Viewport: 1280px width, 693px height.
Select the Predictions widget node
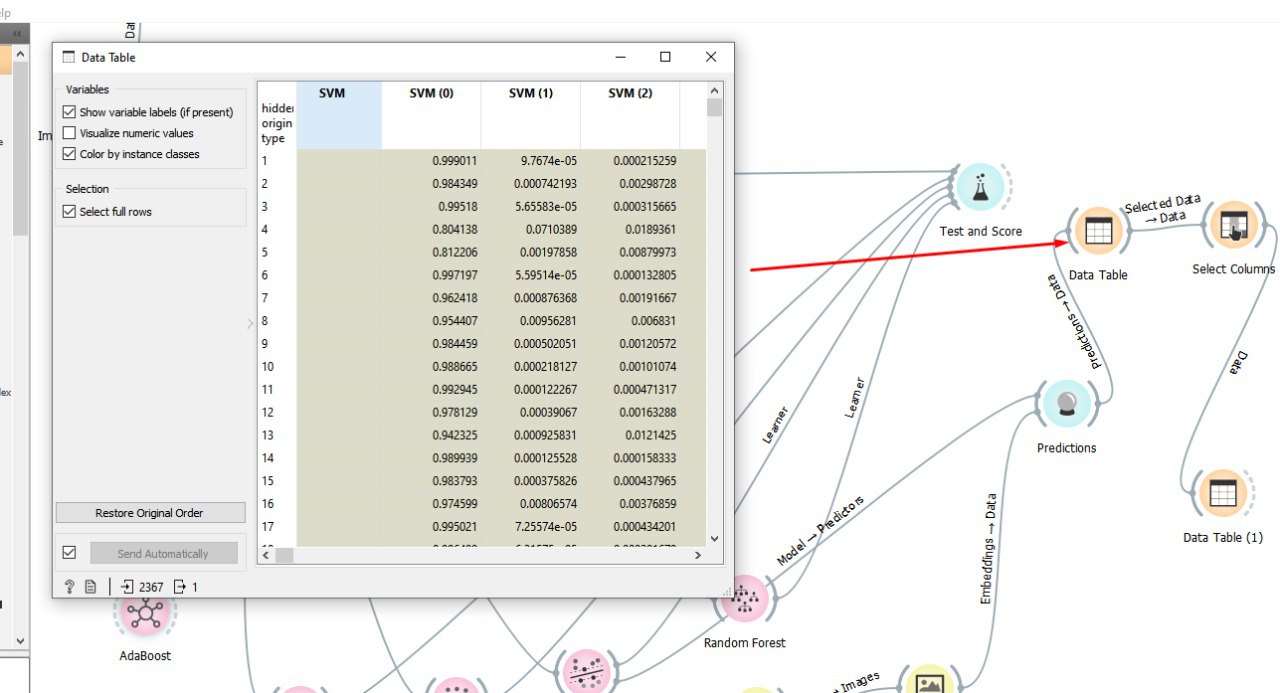click(1066, 405)
